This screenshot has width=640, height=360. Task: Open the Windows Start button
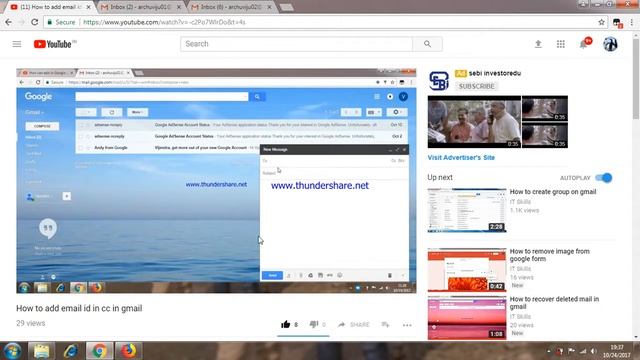pos(13,351)
